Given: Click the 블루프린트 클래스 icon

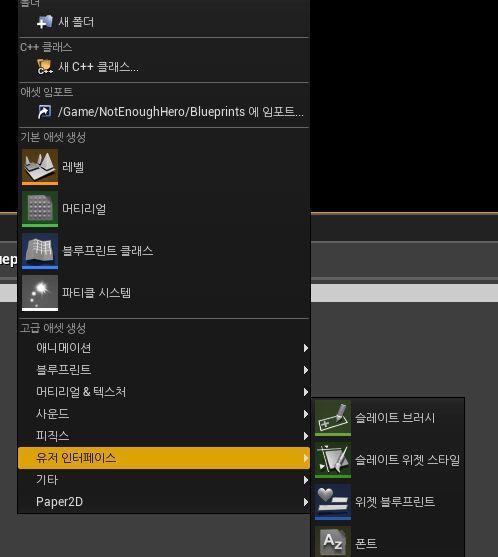Looking at the screenshot, I should (x=40, y=251).
